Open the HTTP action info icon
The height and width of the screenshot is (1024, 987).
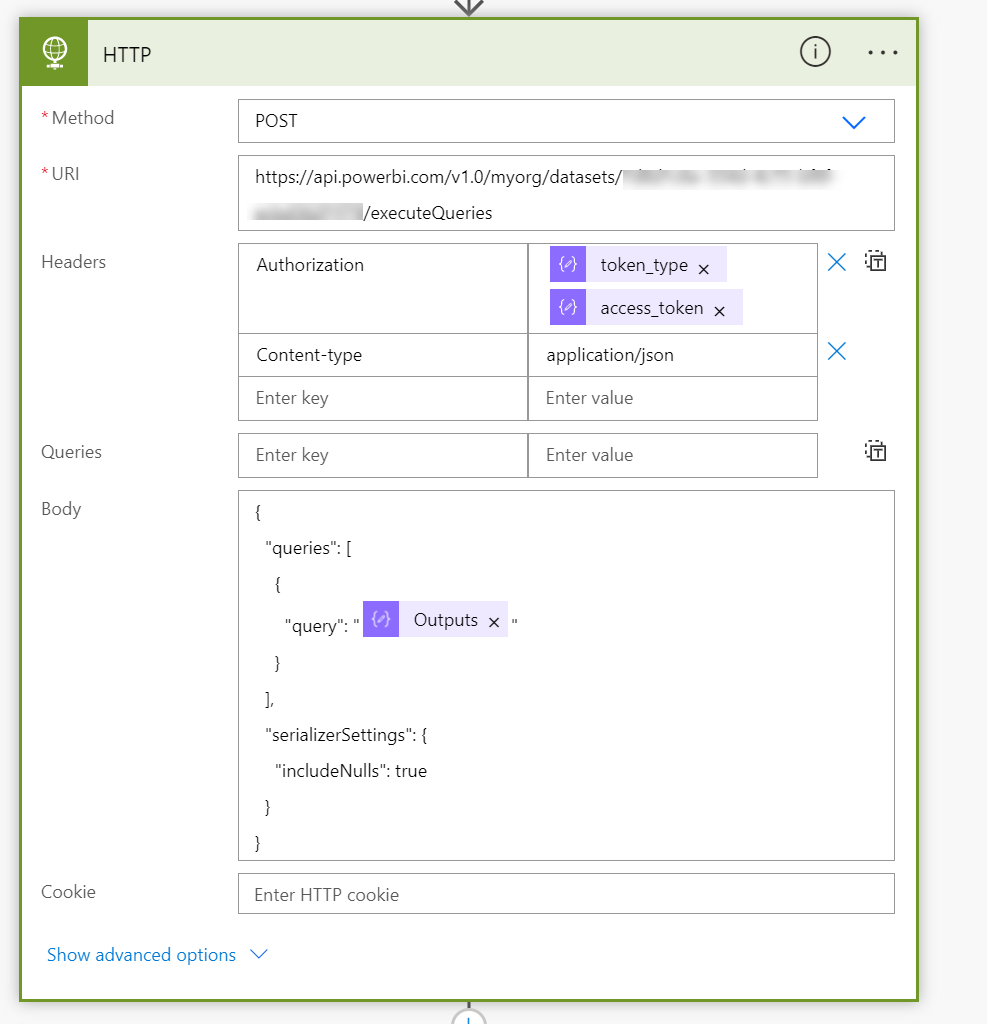[x=815, y=53]
